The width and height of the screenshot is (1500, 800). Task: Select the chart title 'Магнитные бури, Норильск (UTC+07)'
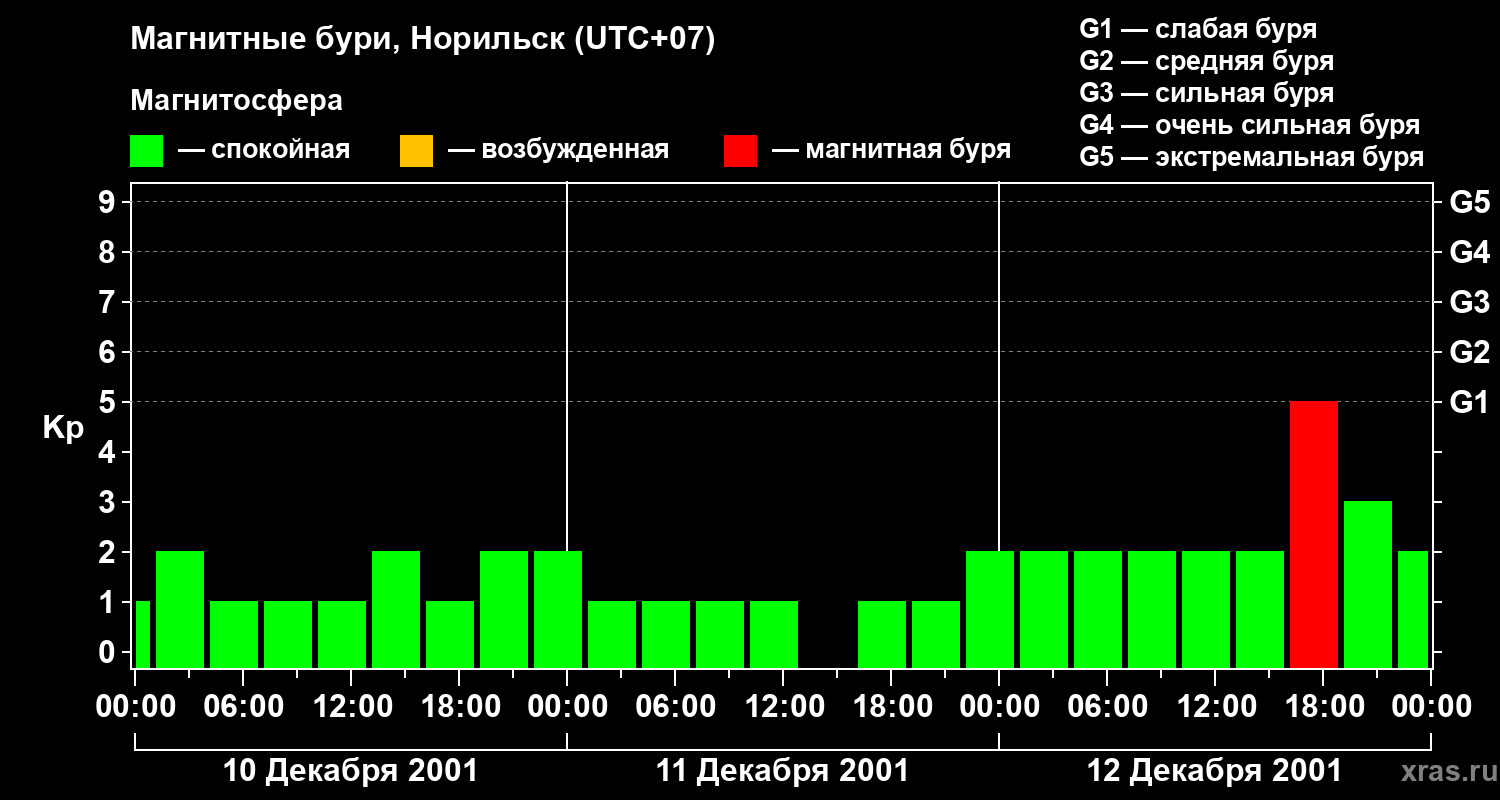[x=423, y=40]
